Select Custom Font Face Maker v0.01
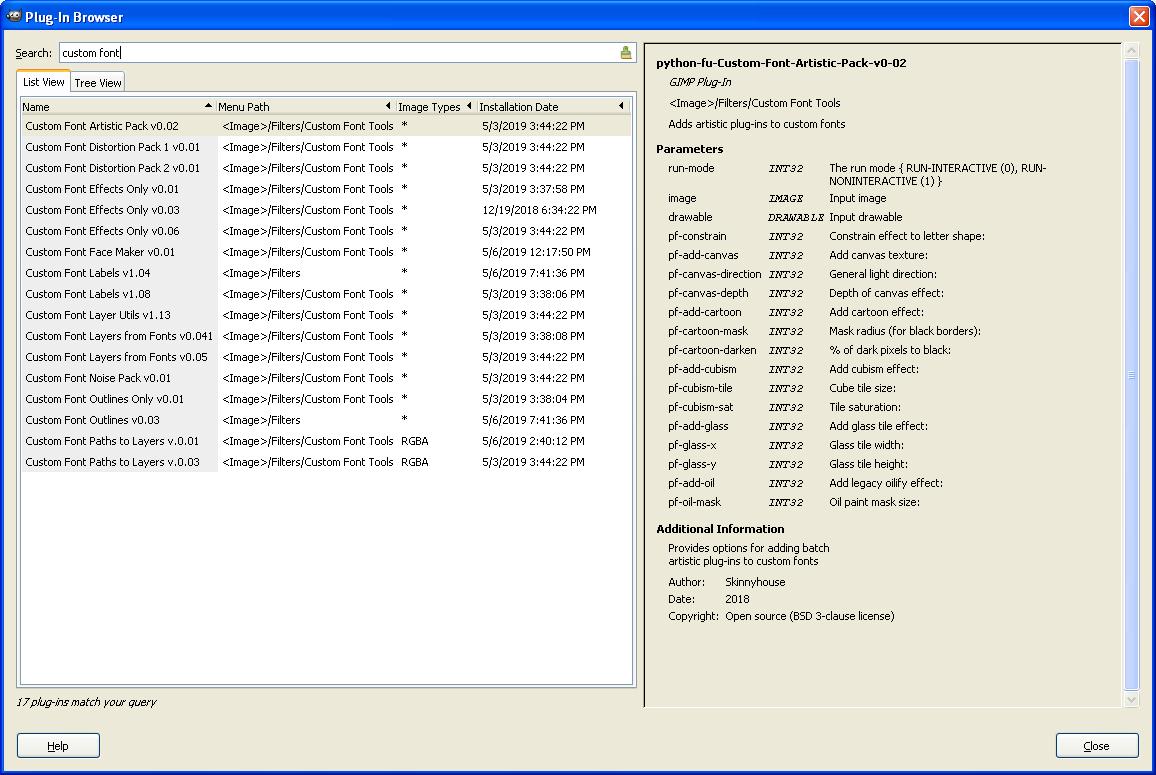 tap(326, 252)
